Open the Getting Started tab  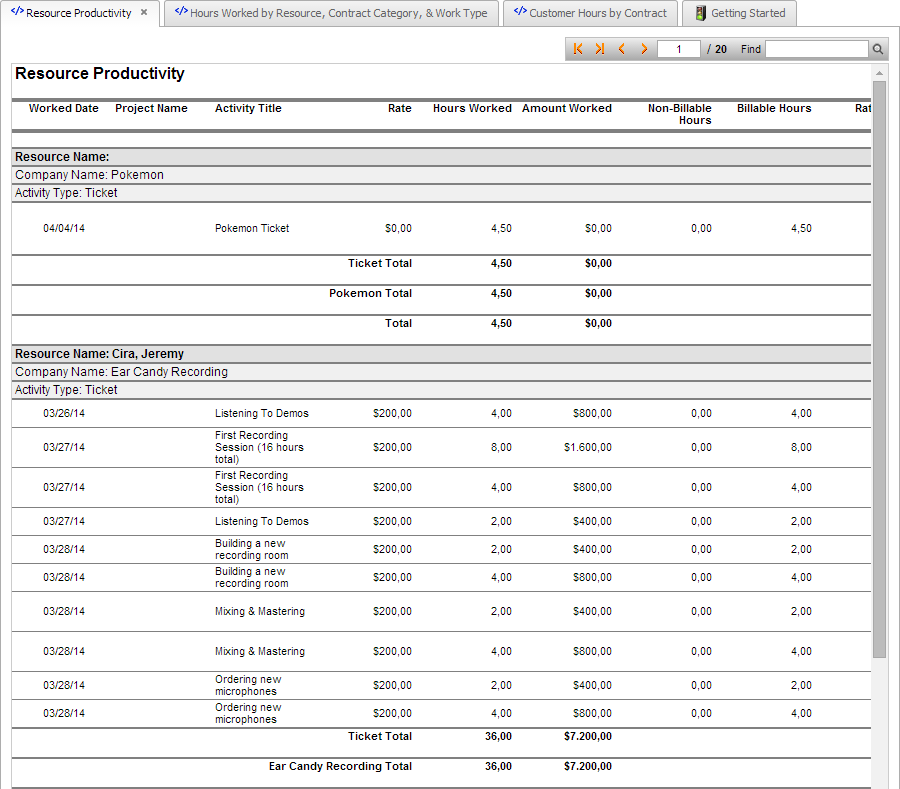(x=739, y=13)
